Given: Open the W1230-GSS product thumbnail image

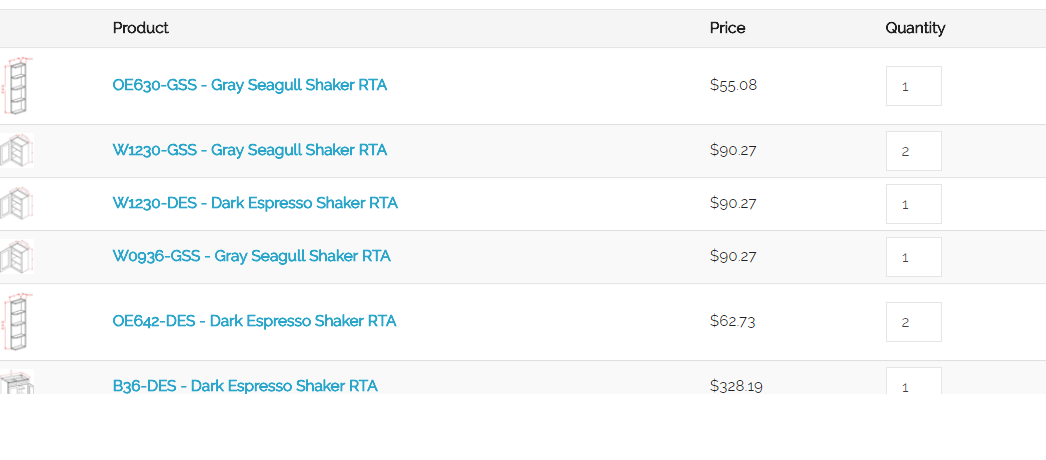Looking at the screenshot, I should tap(17, 151).
